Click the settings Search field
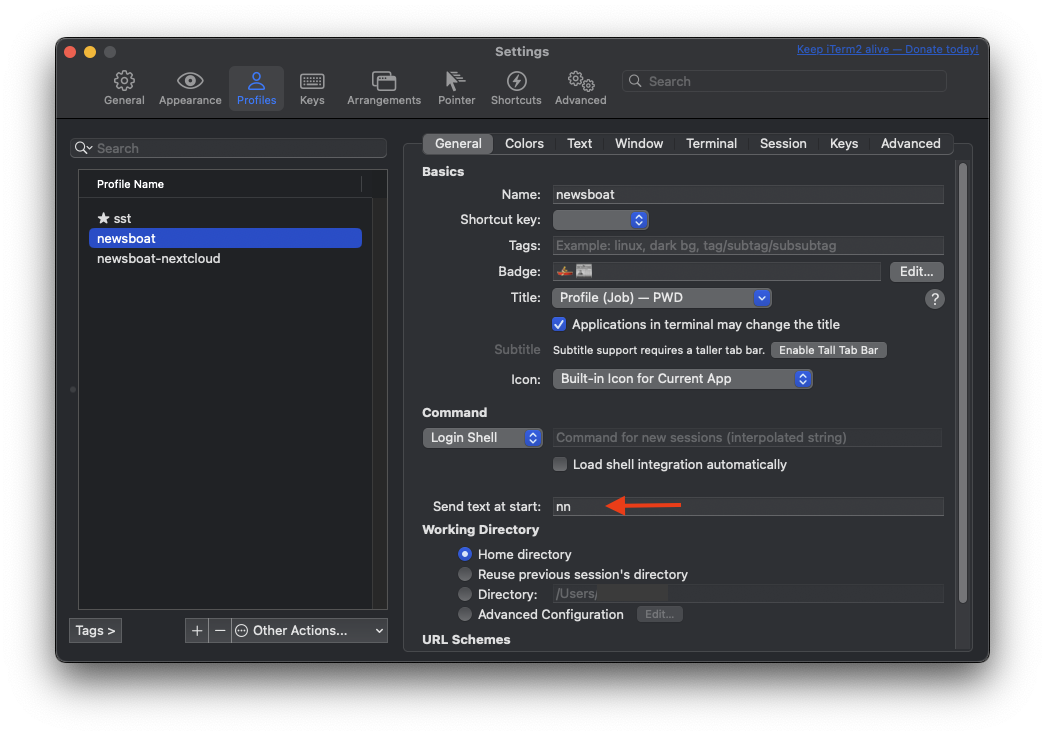The image size is (1045, 736). 784,81
